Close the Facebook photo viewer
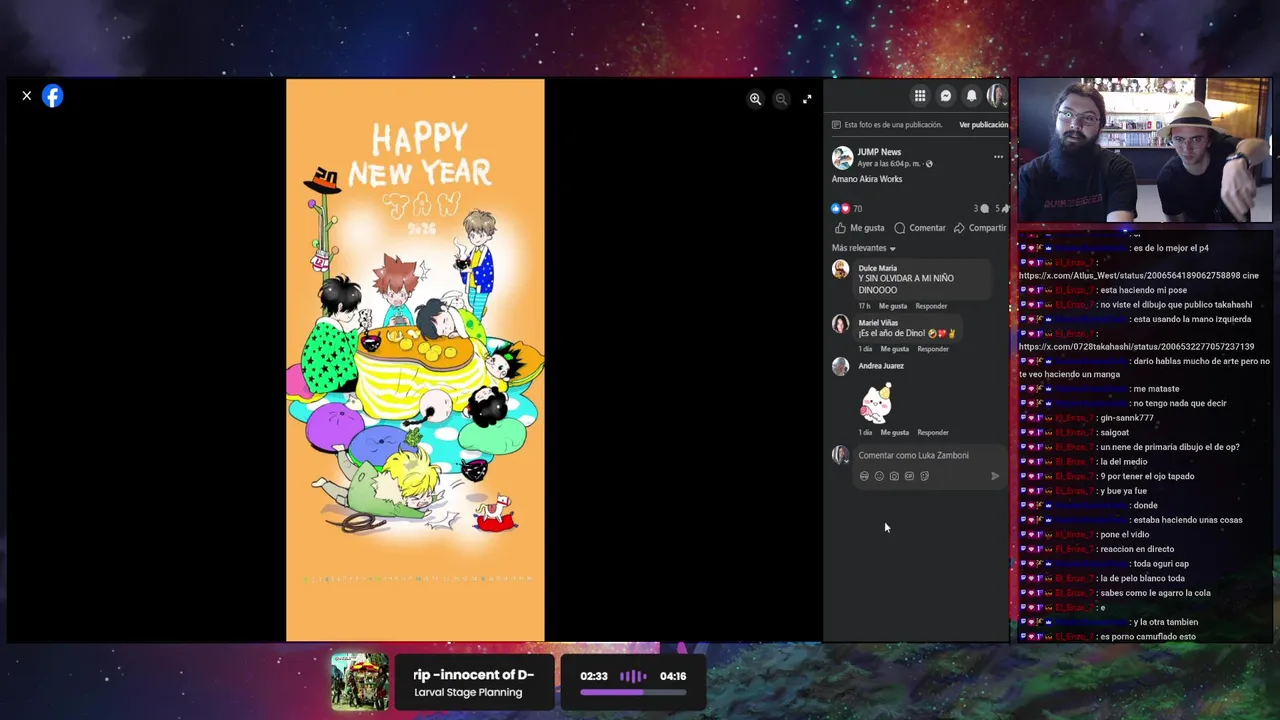 click(x=27, y=96)
